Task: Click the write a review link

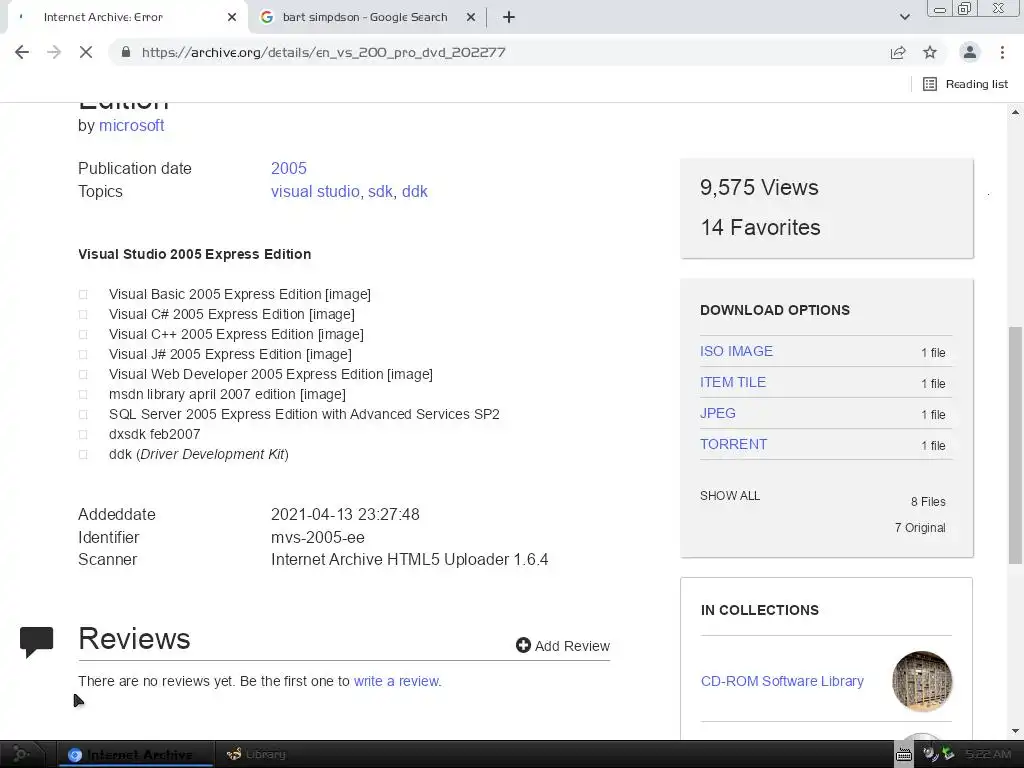Action: [x=398, y=681]
